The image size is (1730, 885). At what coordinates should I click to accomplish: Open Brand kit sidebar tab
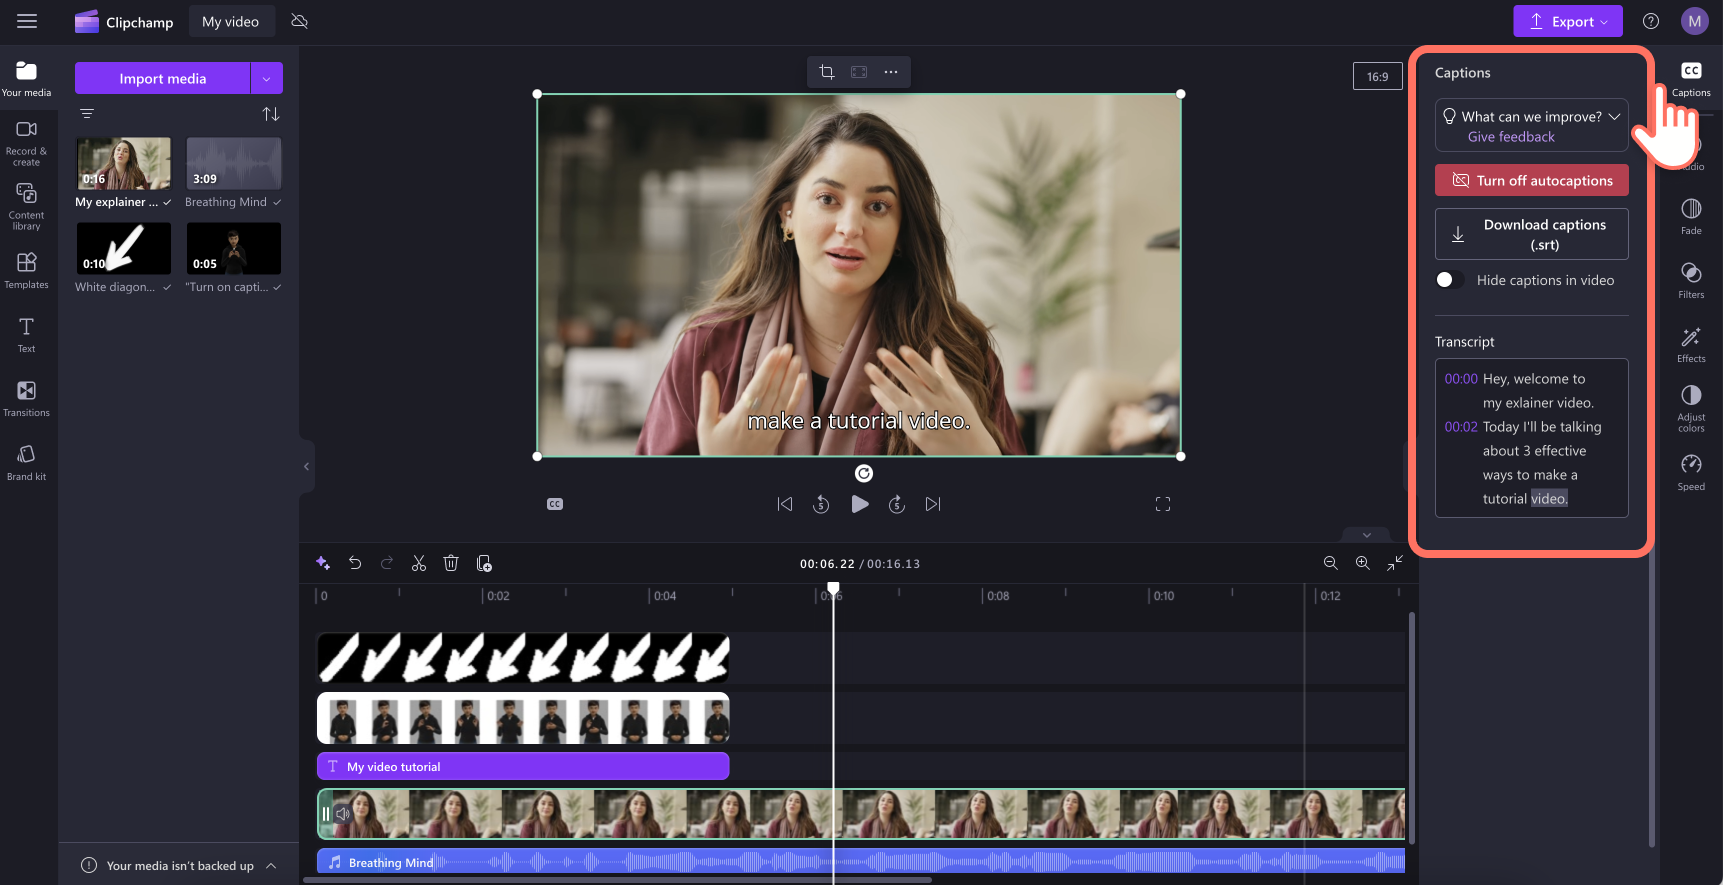pyautogui.click(x=27, y=463)
